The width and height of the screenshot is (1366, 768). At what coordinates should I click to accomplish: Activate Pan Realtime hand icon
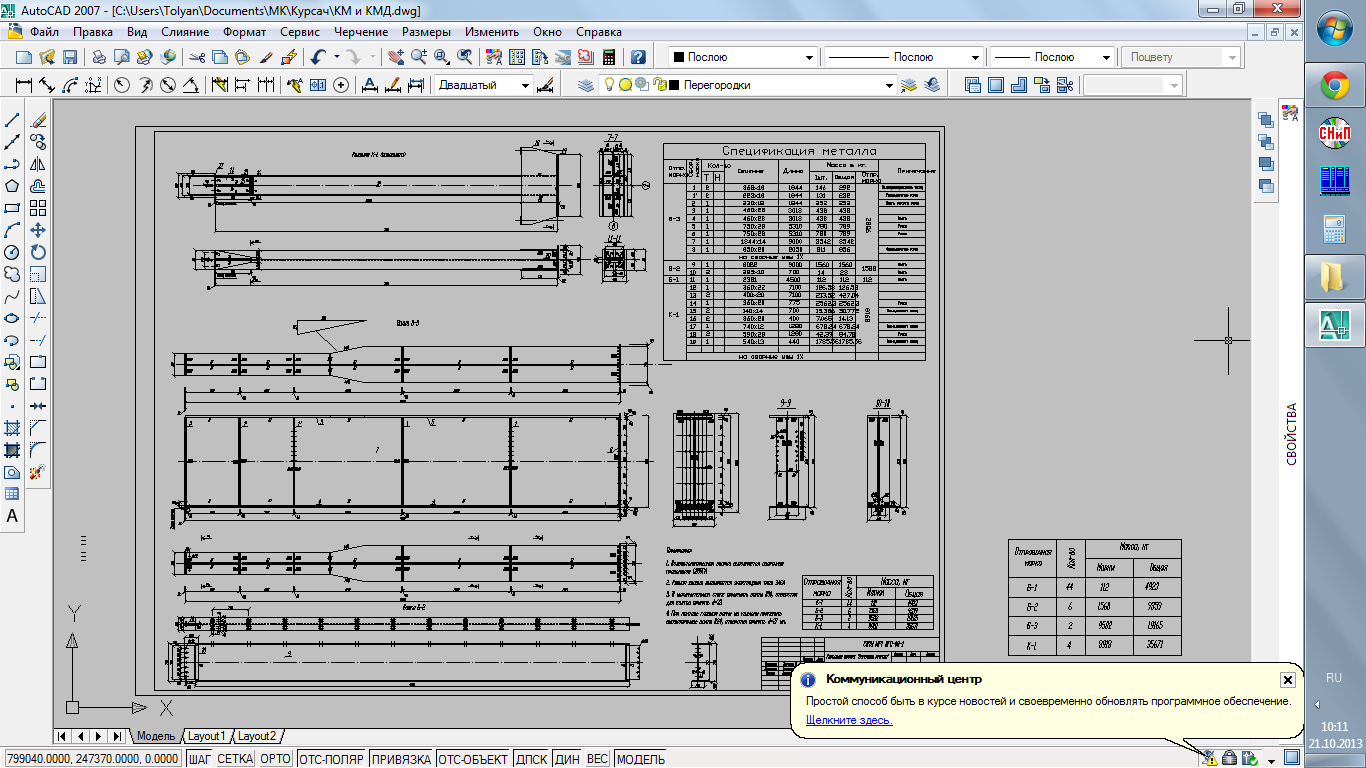coord(397,57)
